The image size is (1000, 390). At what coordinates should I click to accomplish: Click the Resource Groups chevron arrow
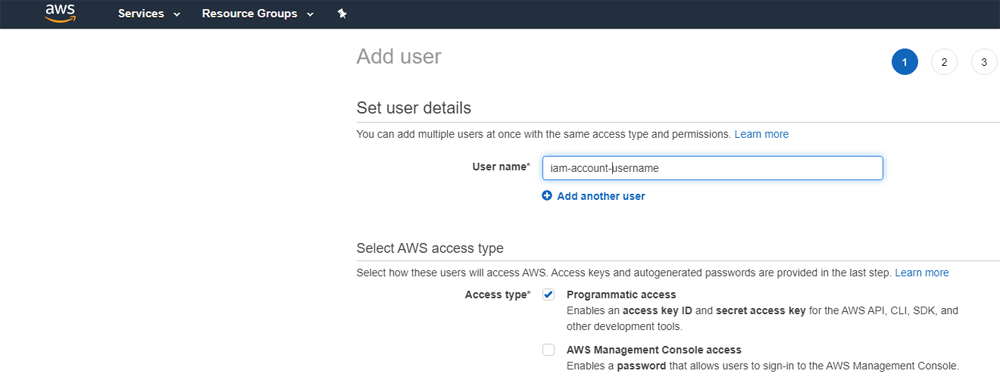310,14
